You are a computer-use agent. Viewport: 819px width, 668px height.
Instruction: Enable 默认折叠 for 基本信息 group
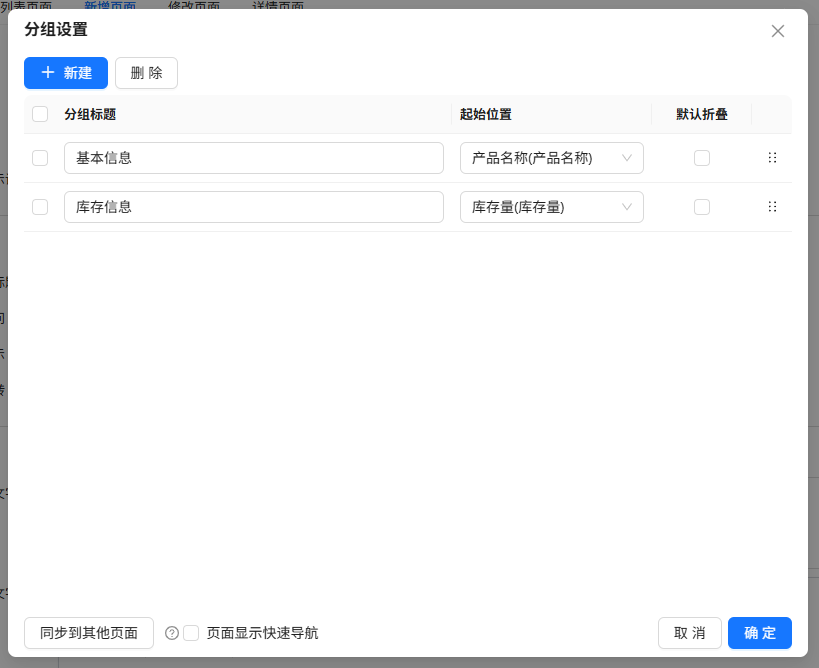[x=701, y=158]
